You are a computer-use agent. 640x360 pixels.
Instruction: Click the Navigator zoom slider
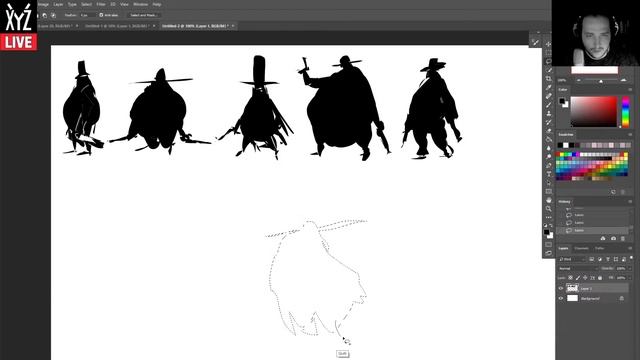coord(600,80)
